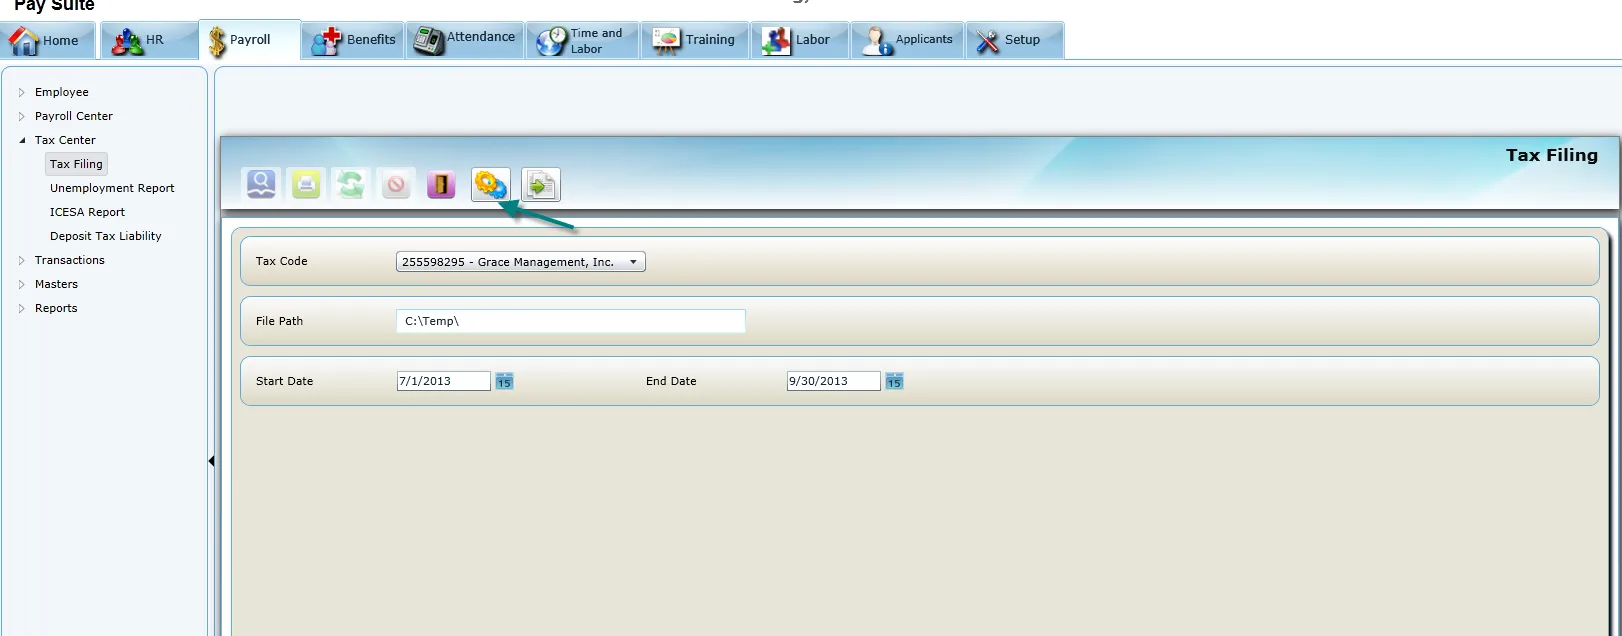
Task: Click the red cancel circle icon
Action: (396, 184)
